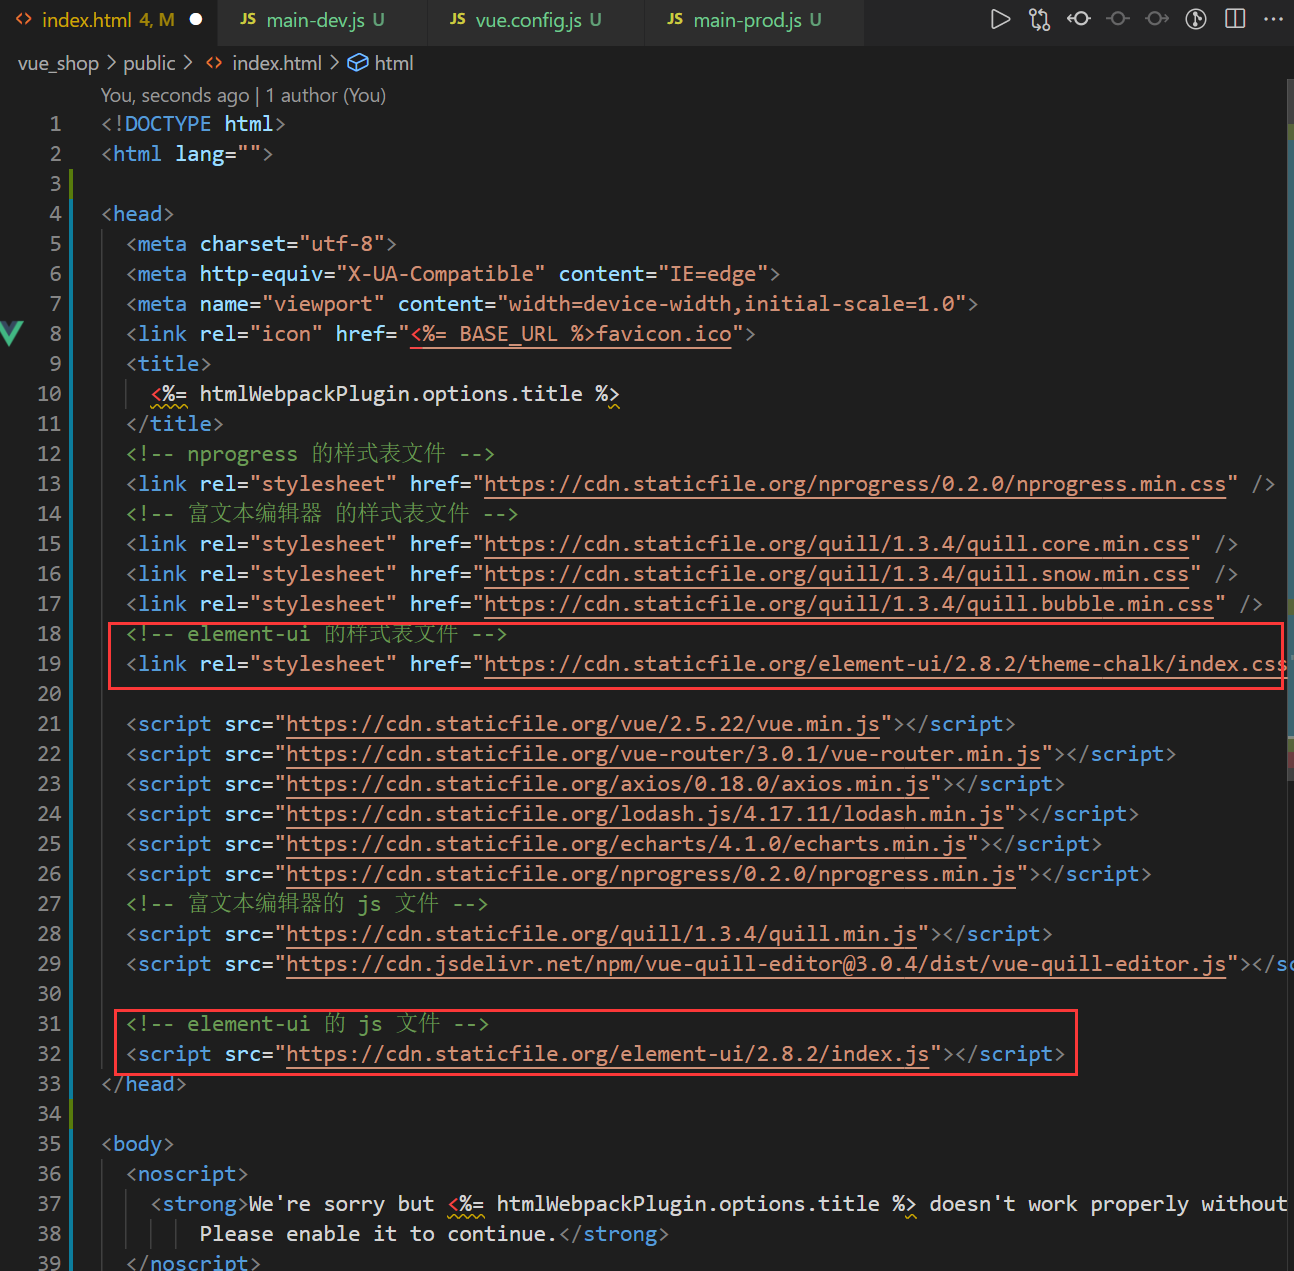The height and width of the screenshot is (1271, 1294).
Task: Click the unsaved dot on index.html tab
Action: coord(196,20)
